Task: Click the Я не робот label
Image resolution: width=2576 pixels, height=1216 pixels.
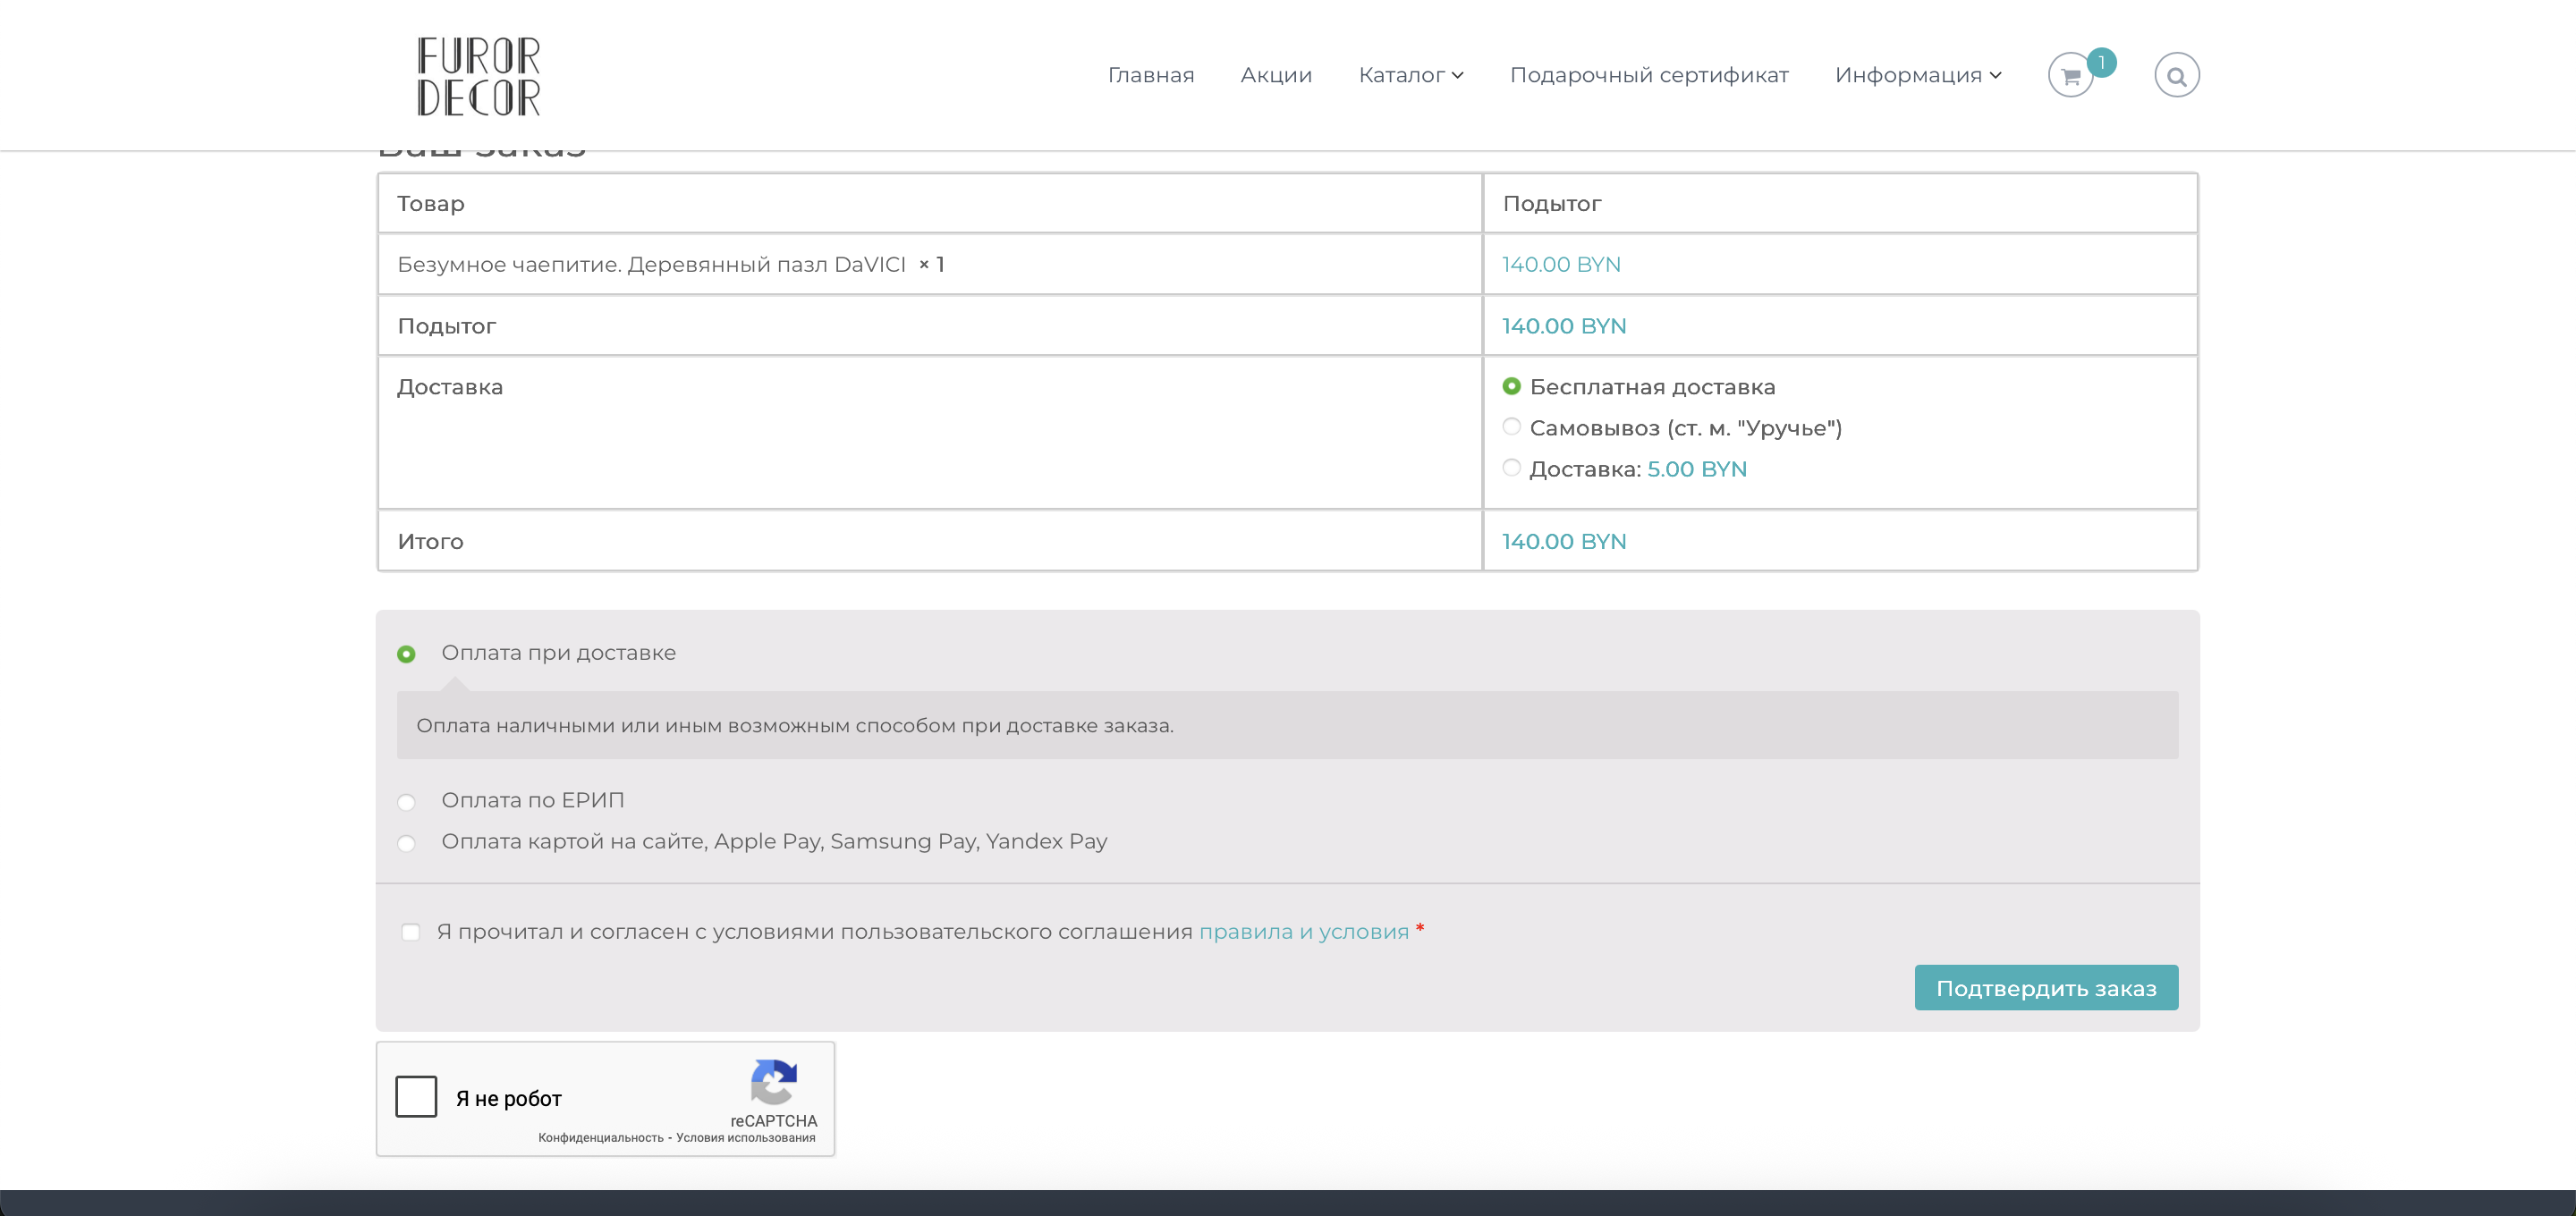Action: [509, 1098]
